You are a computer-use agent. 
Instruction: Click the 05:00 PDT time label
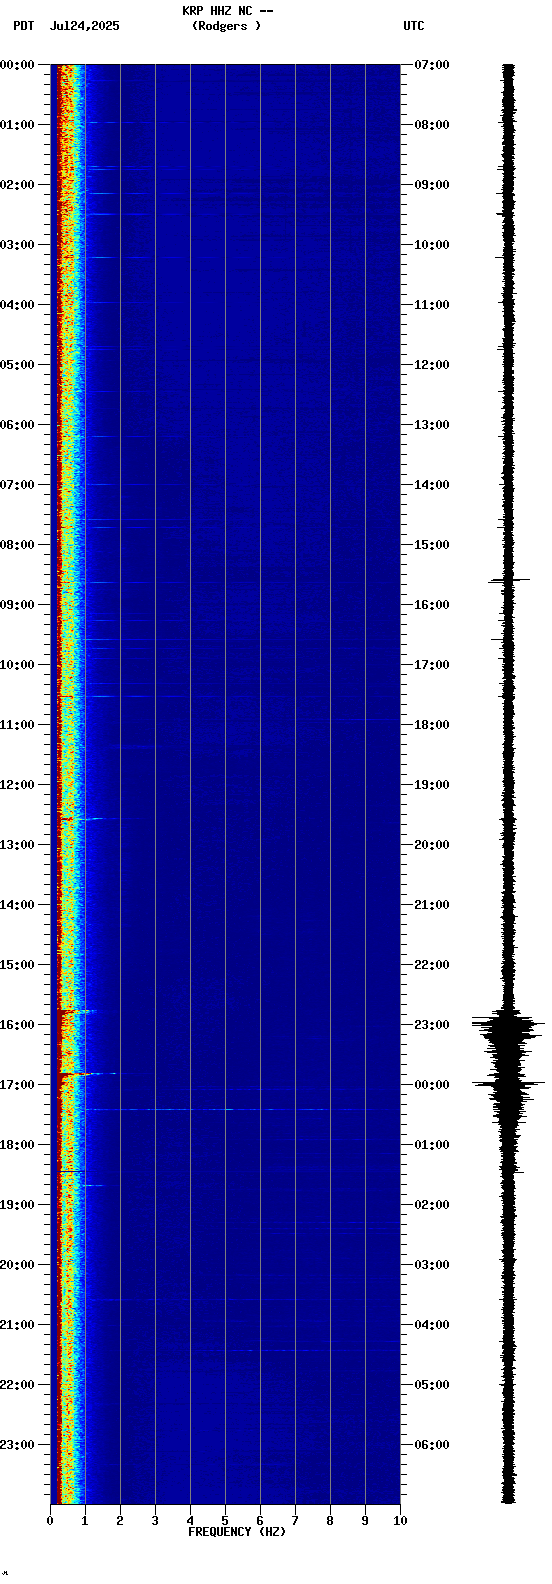17,365
